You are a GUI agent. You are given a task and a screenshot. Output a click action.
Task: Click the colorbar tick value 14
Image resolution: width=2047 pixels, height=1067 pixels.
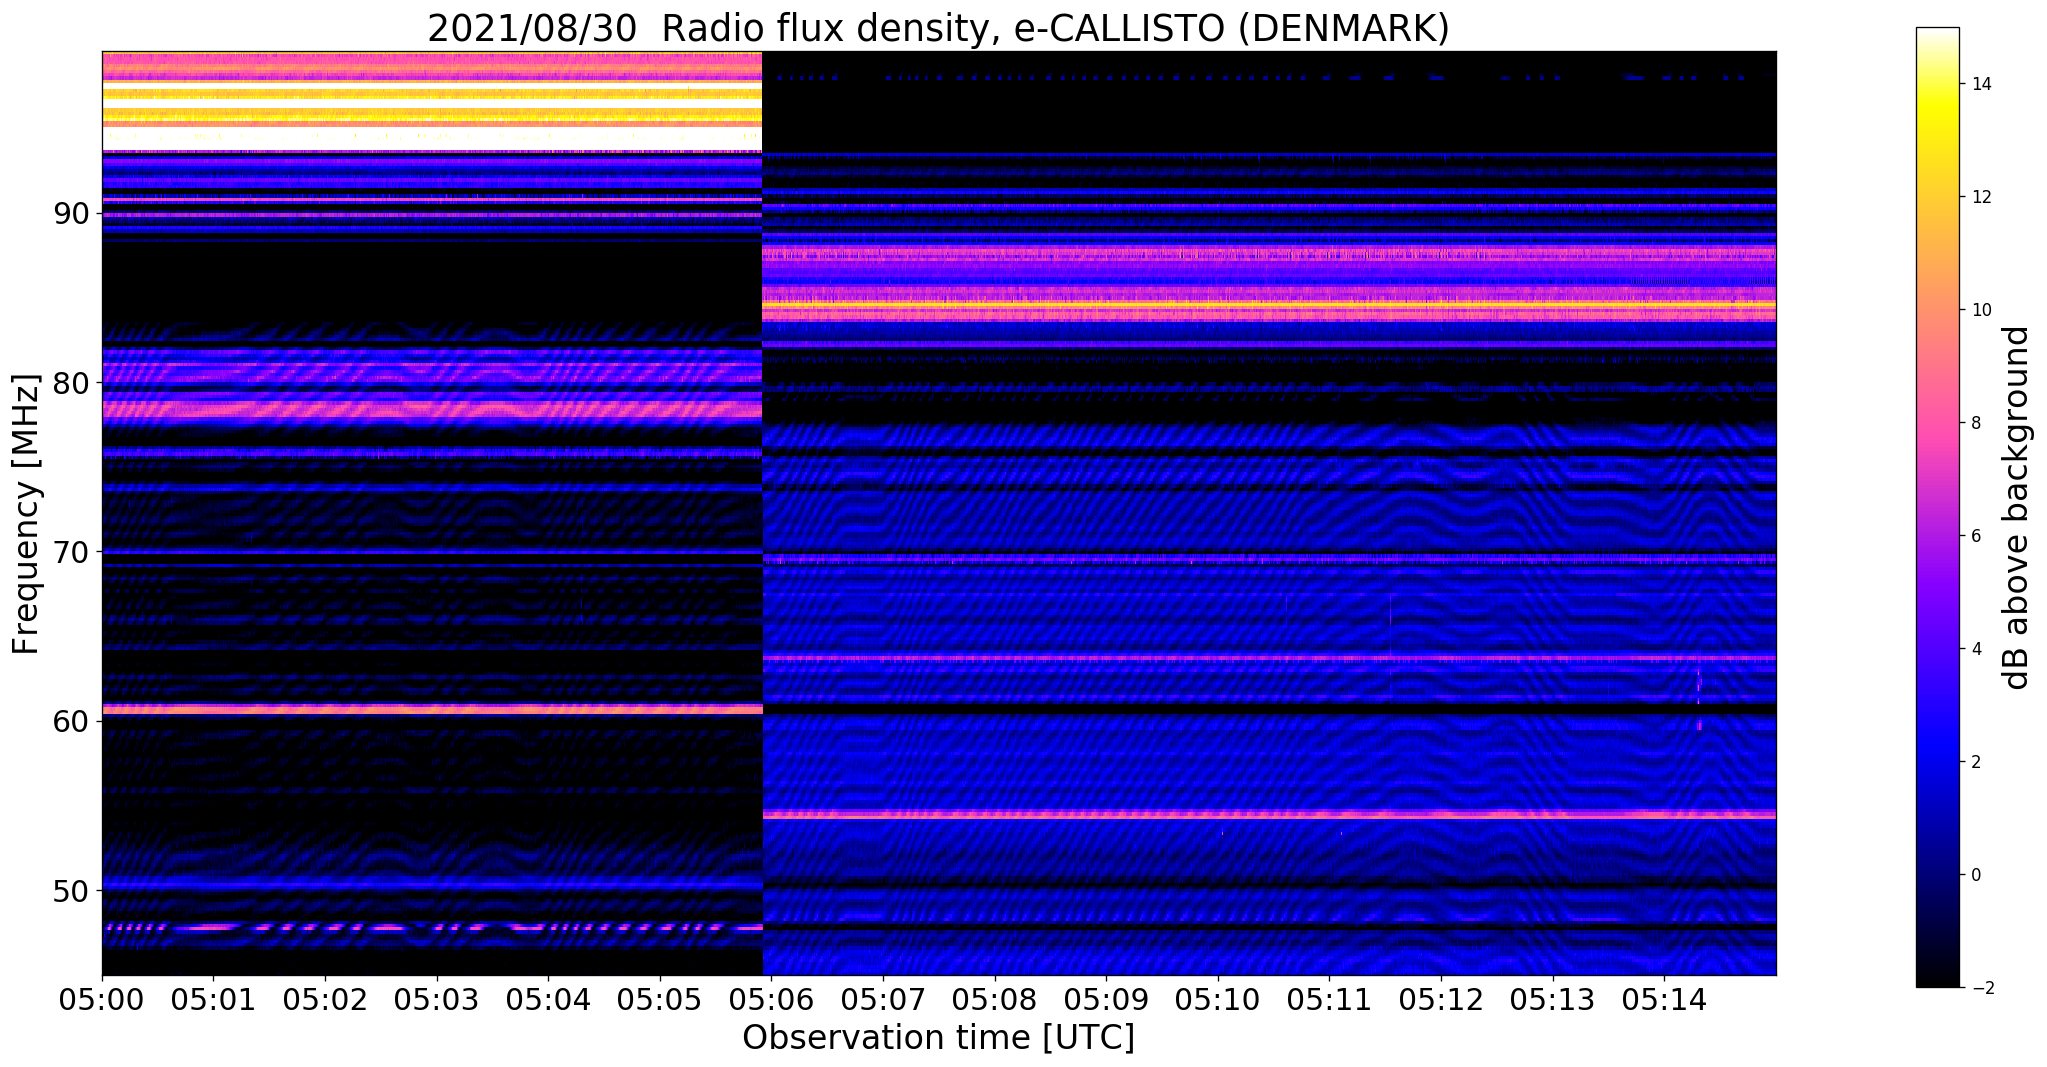pyautogui.click(x=1979, y=84)
